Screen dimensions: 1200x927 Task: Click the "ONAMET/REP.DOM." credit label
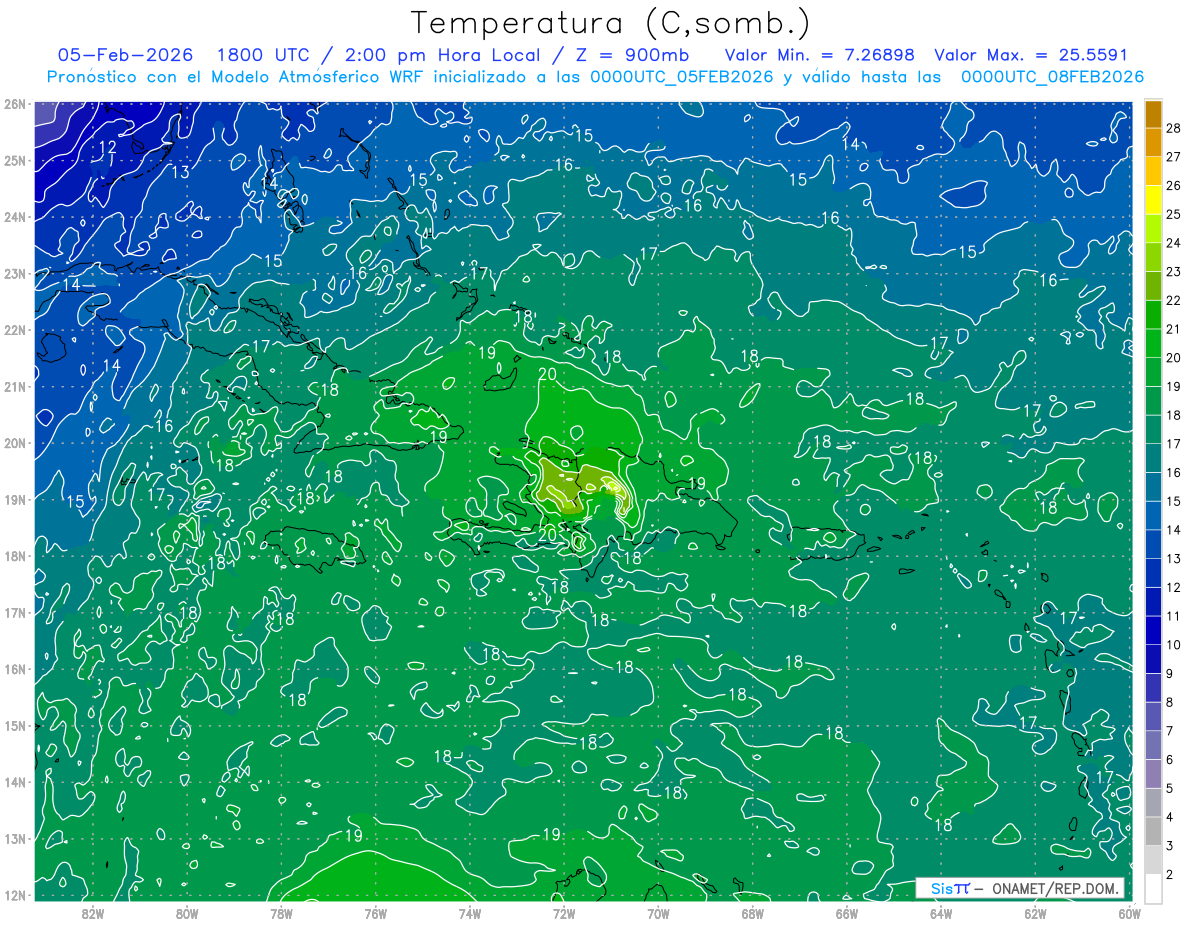[1055, 889]
